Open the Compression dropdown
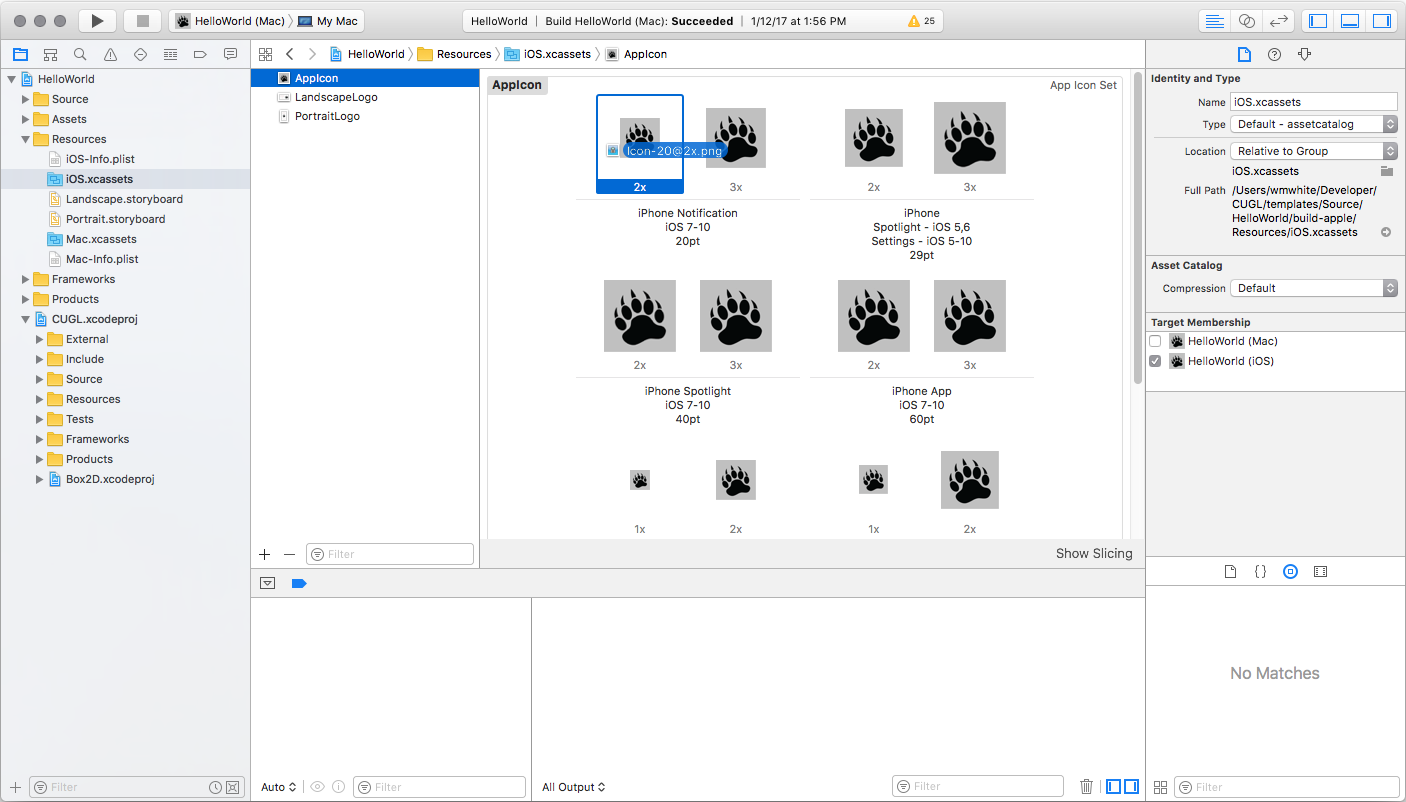The image size is (1406, 802). [x=1315, y=288]
